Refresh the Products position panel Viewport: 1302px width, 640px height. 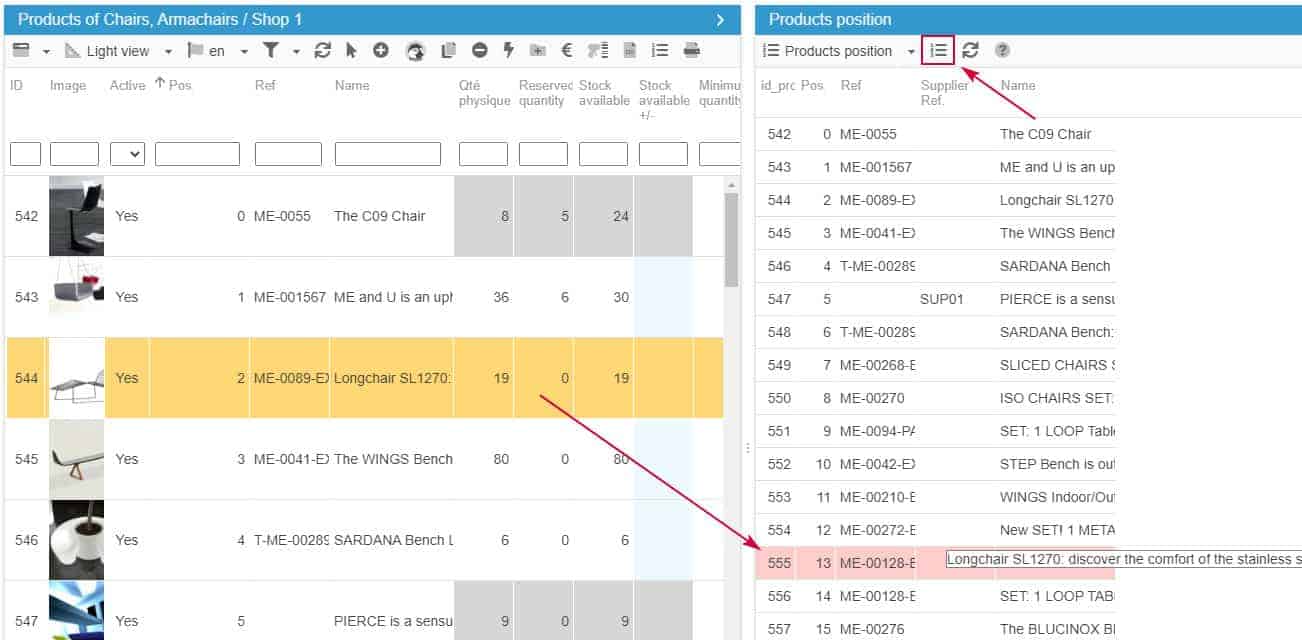click(x=970, y=51)
